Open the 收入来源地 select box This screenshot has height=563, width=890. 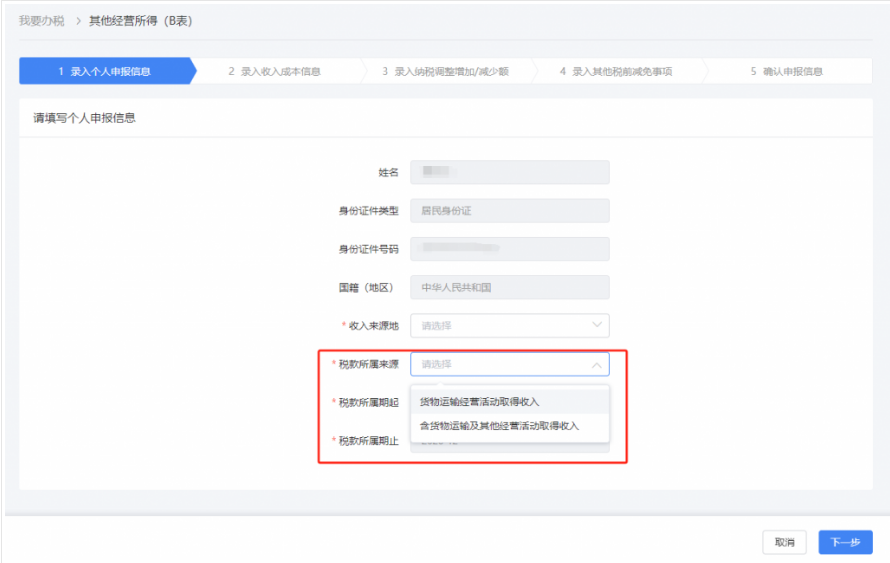click(x=500, y=326)
